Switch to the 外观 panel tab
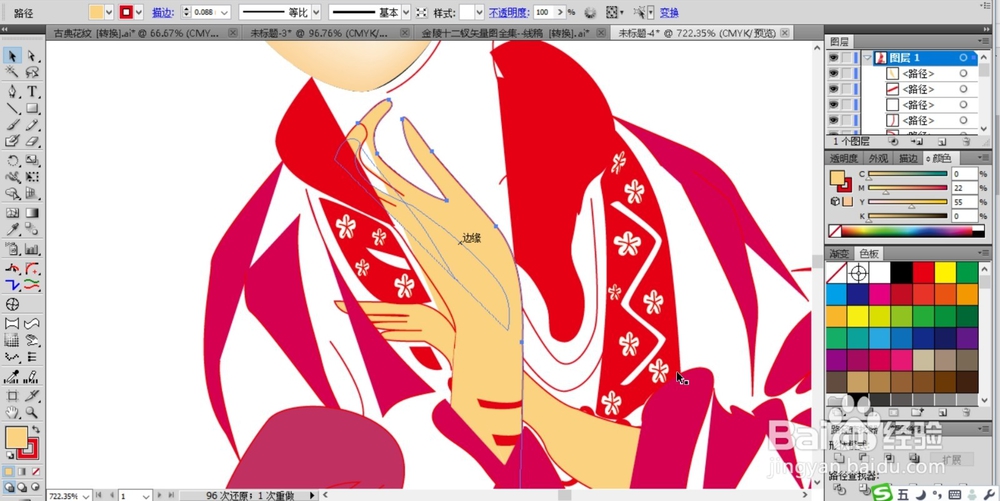1000x501 pixels. 878,159
